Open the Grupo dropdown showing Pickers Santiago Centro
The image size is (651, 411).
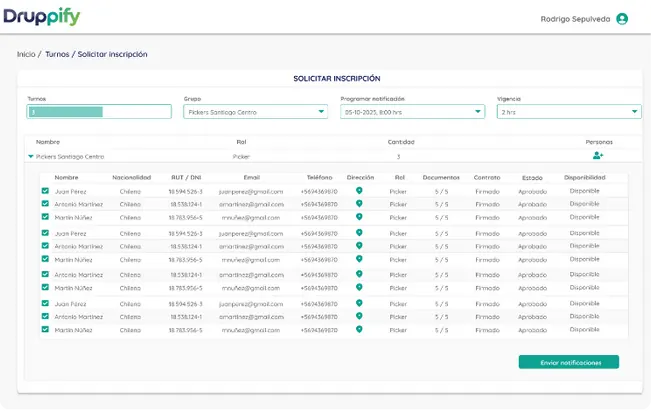pyautogui.click(x=255, y=112)
